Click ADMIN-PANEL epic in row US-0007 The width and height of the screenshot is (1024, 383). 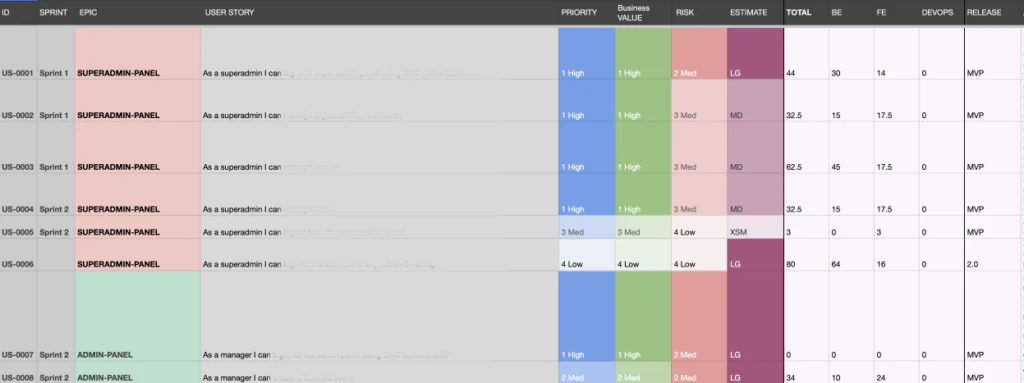[x=138, y=316]
